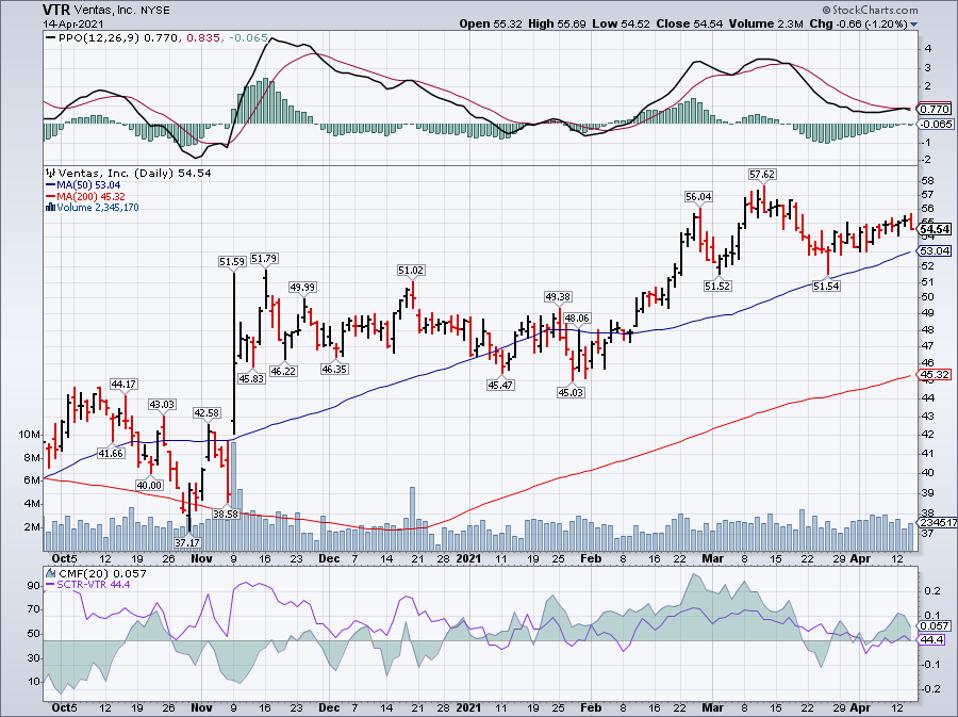Select the black line marker before PPO(12,26,9)

point(50,38)
